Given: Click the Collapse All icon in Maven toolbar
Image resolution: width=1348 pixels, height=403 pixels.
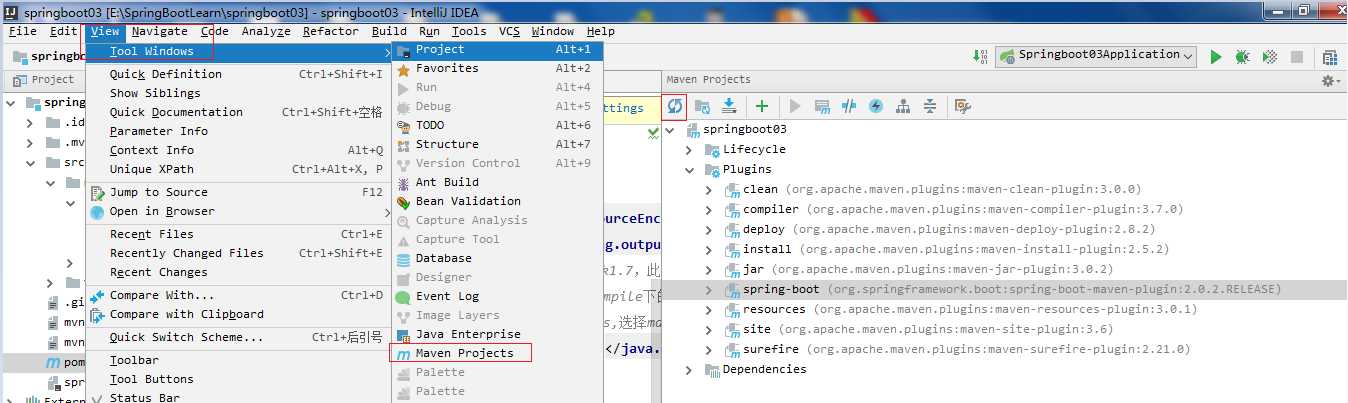Looking at the screenshot, I should coord(930,106).
